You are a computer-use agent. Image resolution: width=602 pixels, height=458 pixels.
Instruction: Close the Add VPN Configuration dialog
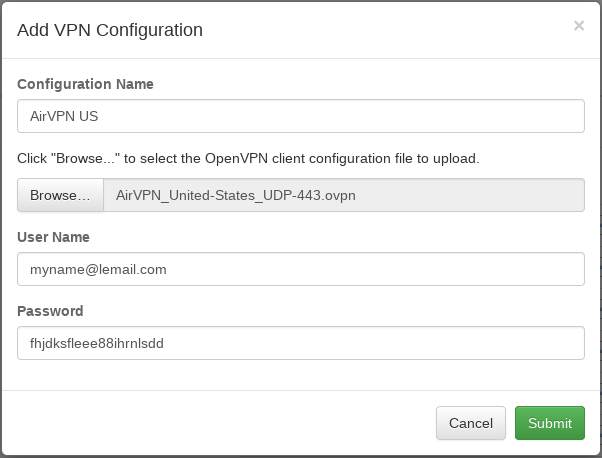pos(578,26)
